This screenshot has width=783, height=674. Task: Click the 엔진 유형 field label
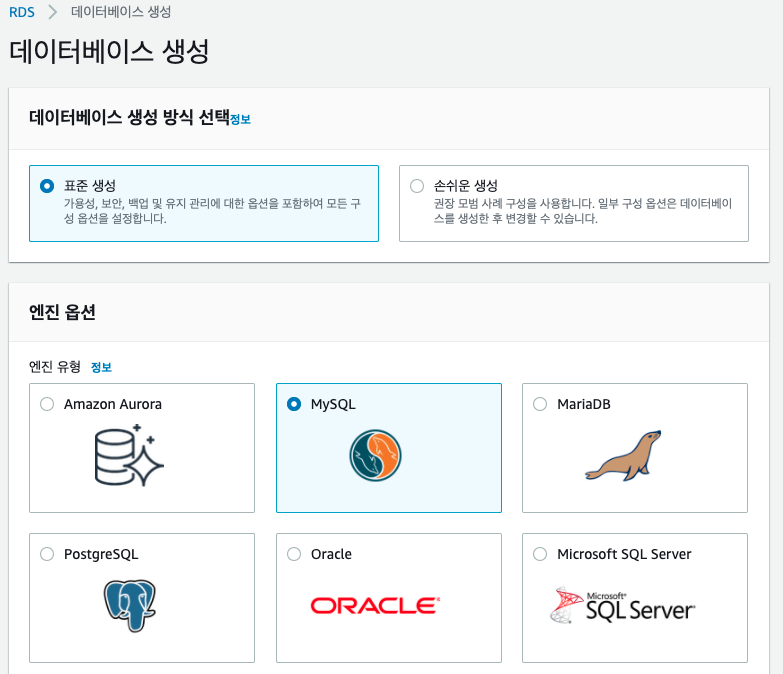click(55, 367)
